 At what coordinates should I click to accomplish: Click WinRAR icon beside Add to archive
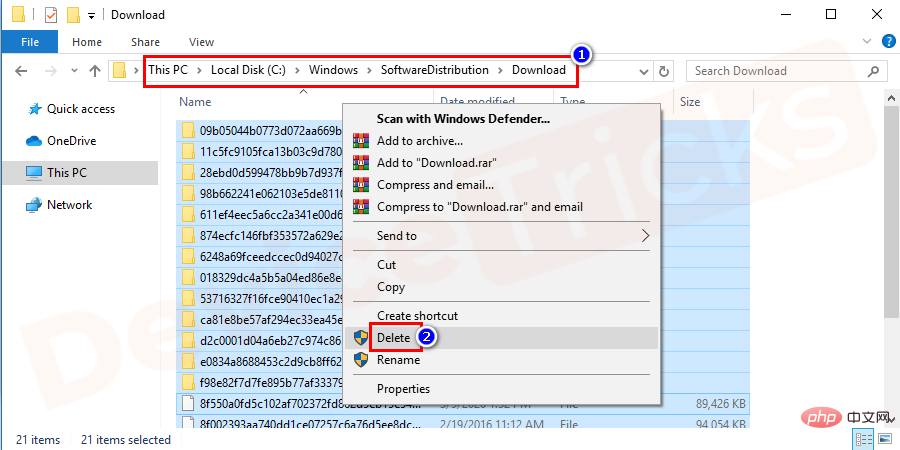[x=360, y=141]
